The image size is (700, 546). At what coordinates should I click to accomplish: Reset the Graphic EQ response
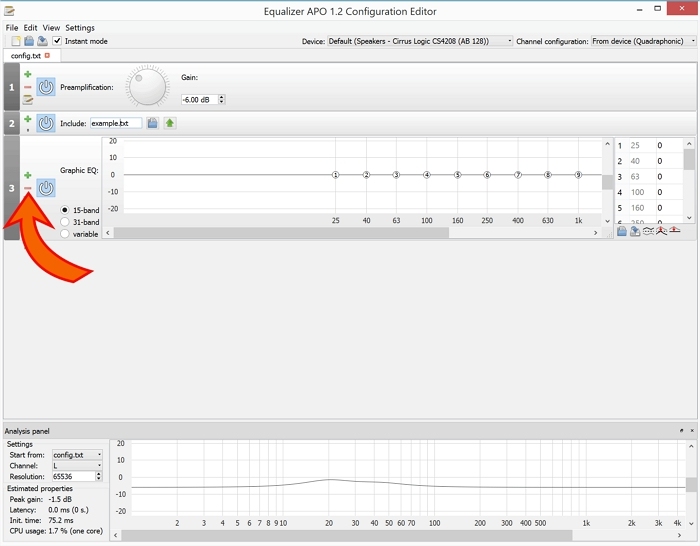(675, 231)
